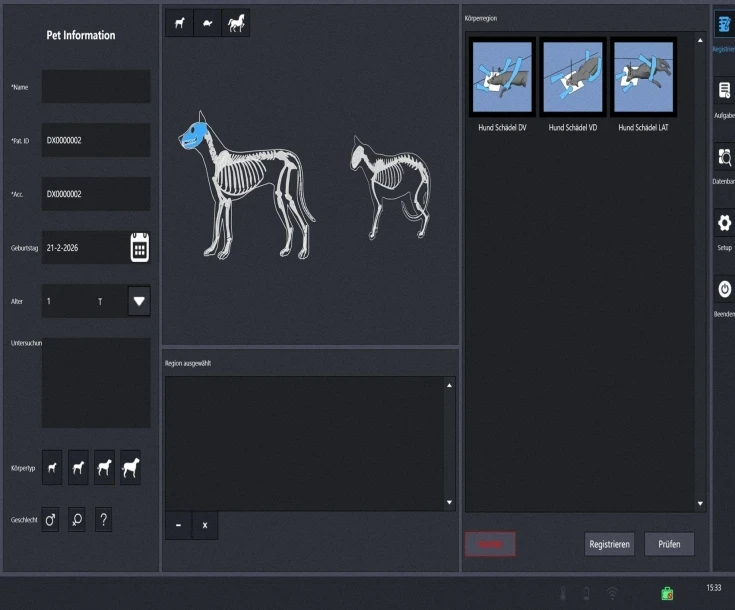This screenshot has width=735, height=610.
Task: Select the dog species icon in top toolbar
Action: click(179, 23)
